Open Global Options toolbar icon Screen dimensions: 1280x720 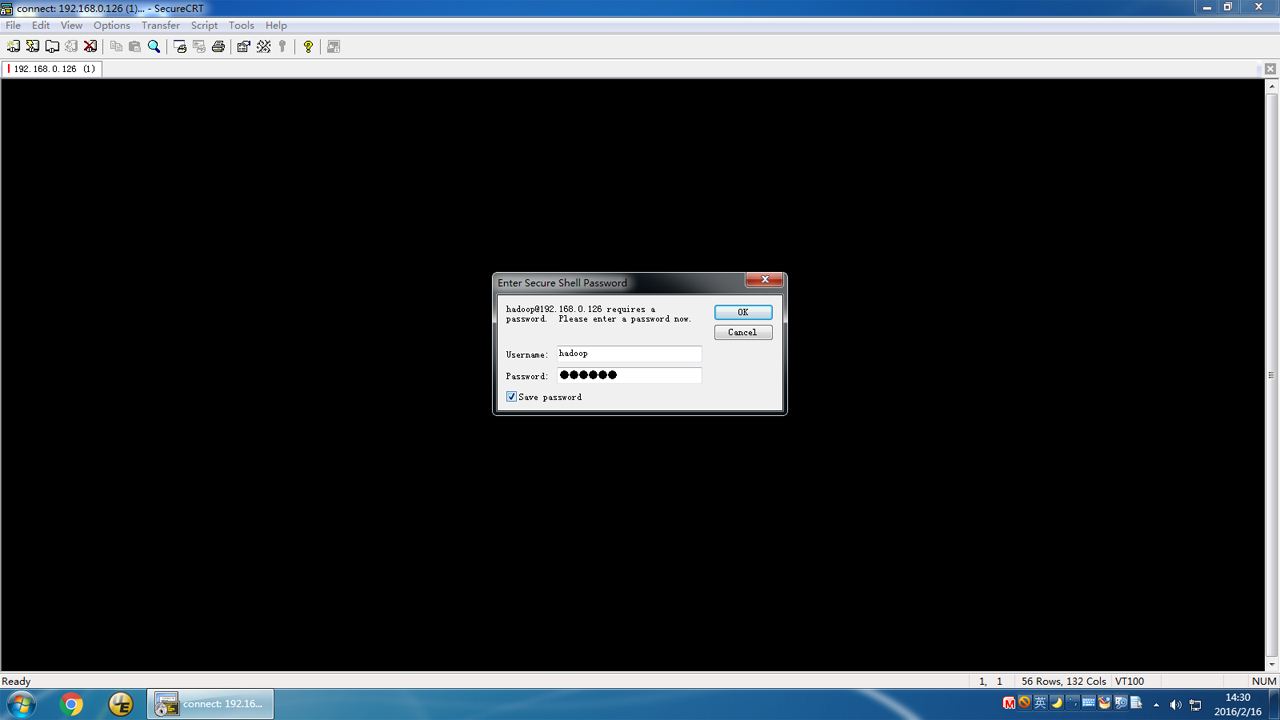263,46
